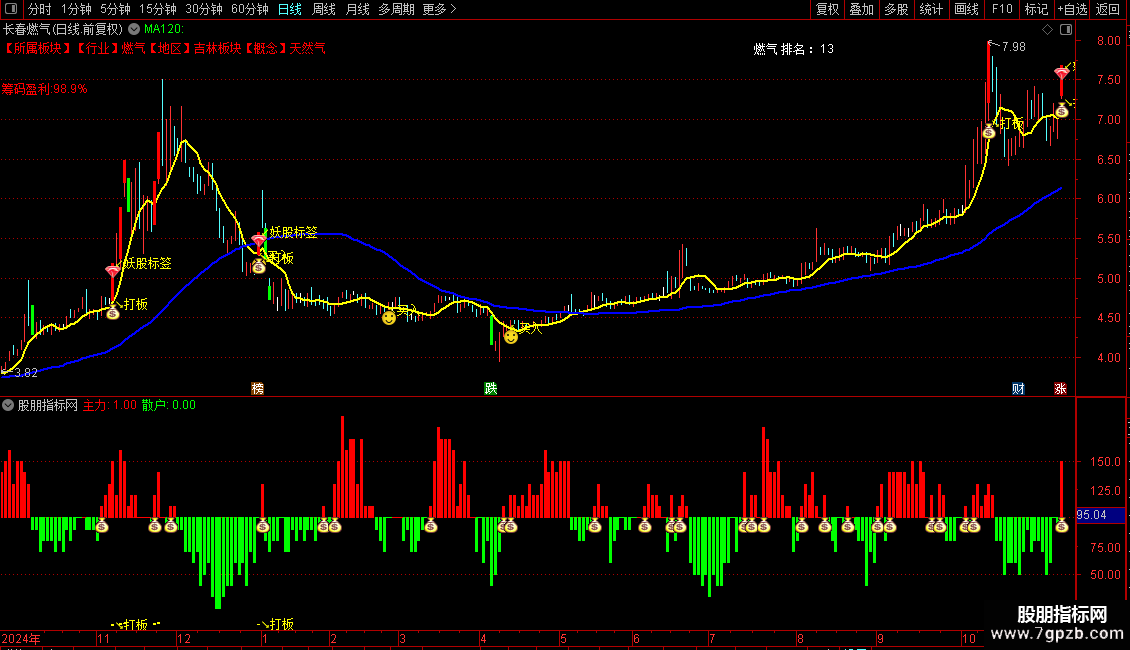Click the 3.82 low price annotation

point(26,373)
